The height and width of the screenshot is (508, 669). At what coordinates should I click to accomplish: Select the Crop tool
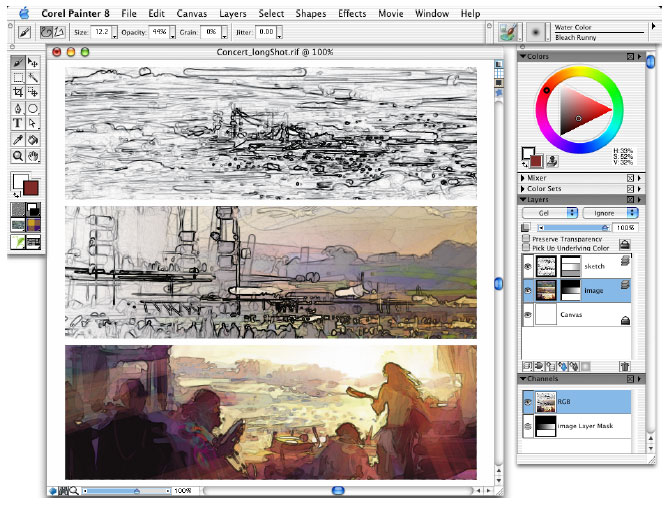coord(18,92)
